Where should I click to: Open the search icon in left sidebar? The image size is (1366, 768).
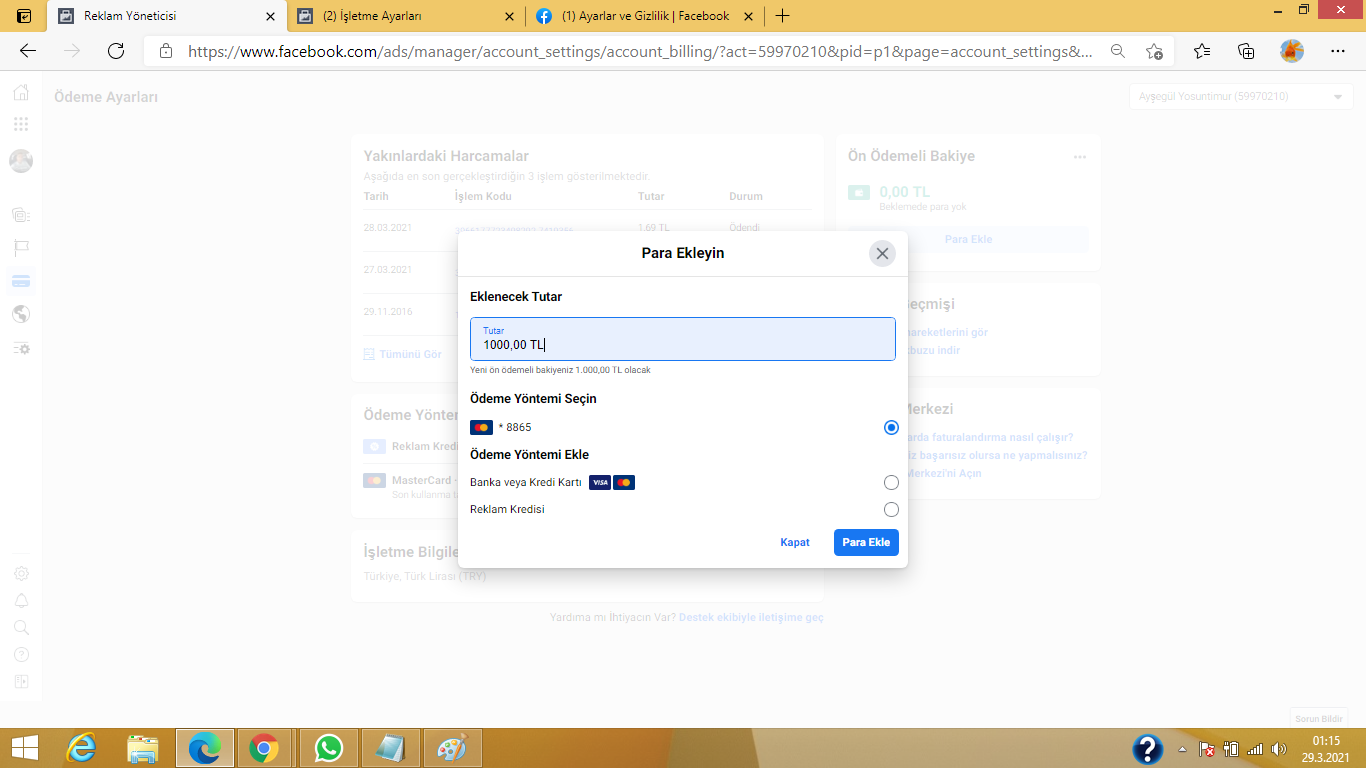coord(21,628)
